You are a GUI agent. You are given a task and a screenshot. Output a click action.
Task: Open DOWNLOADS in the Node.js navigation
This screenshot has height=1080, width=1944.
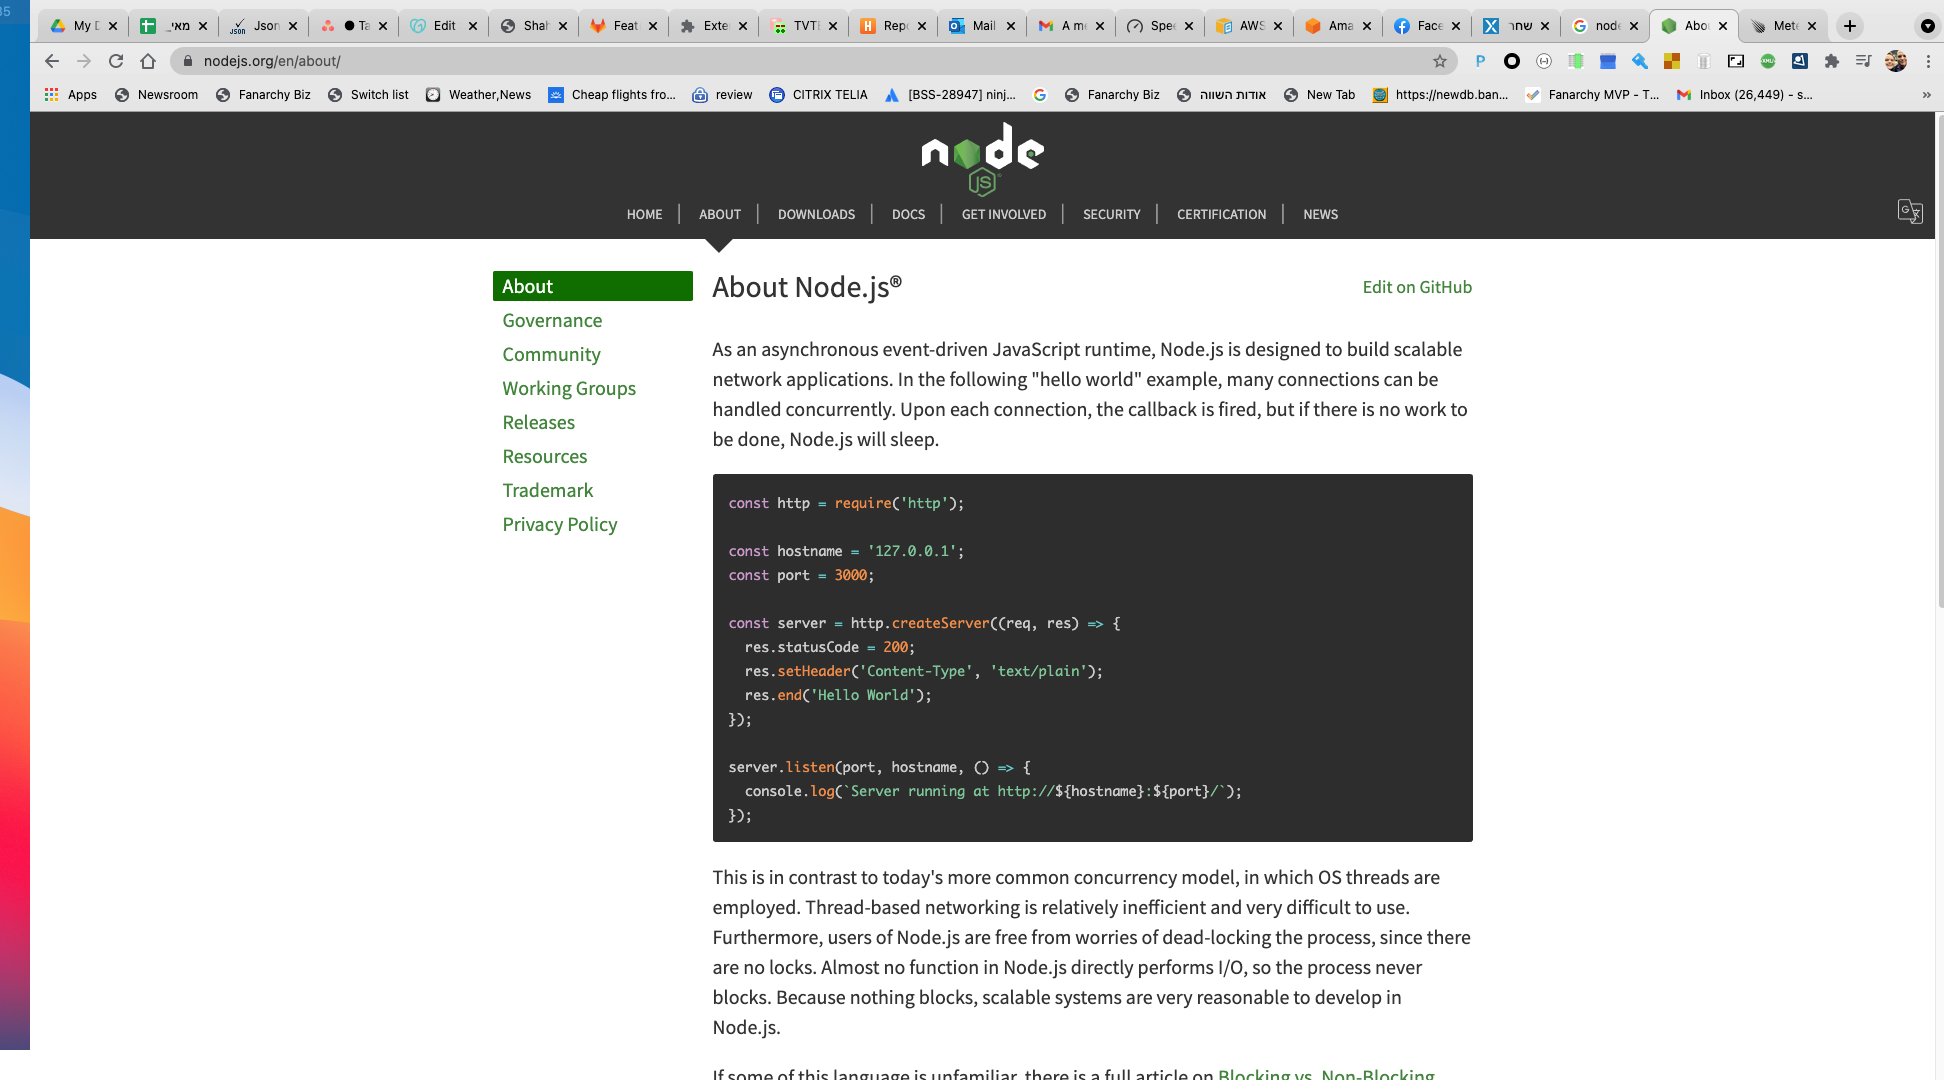pos(816,214)
